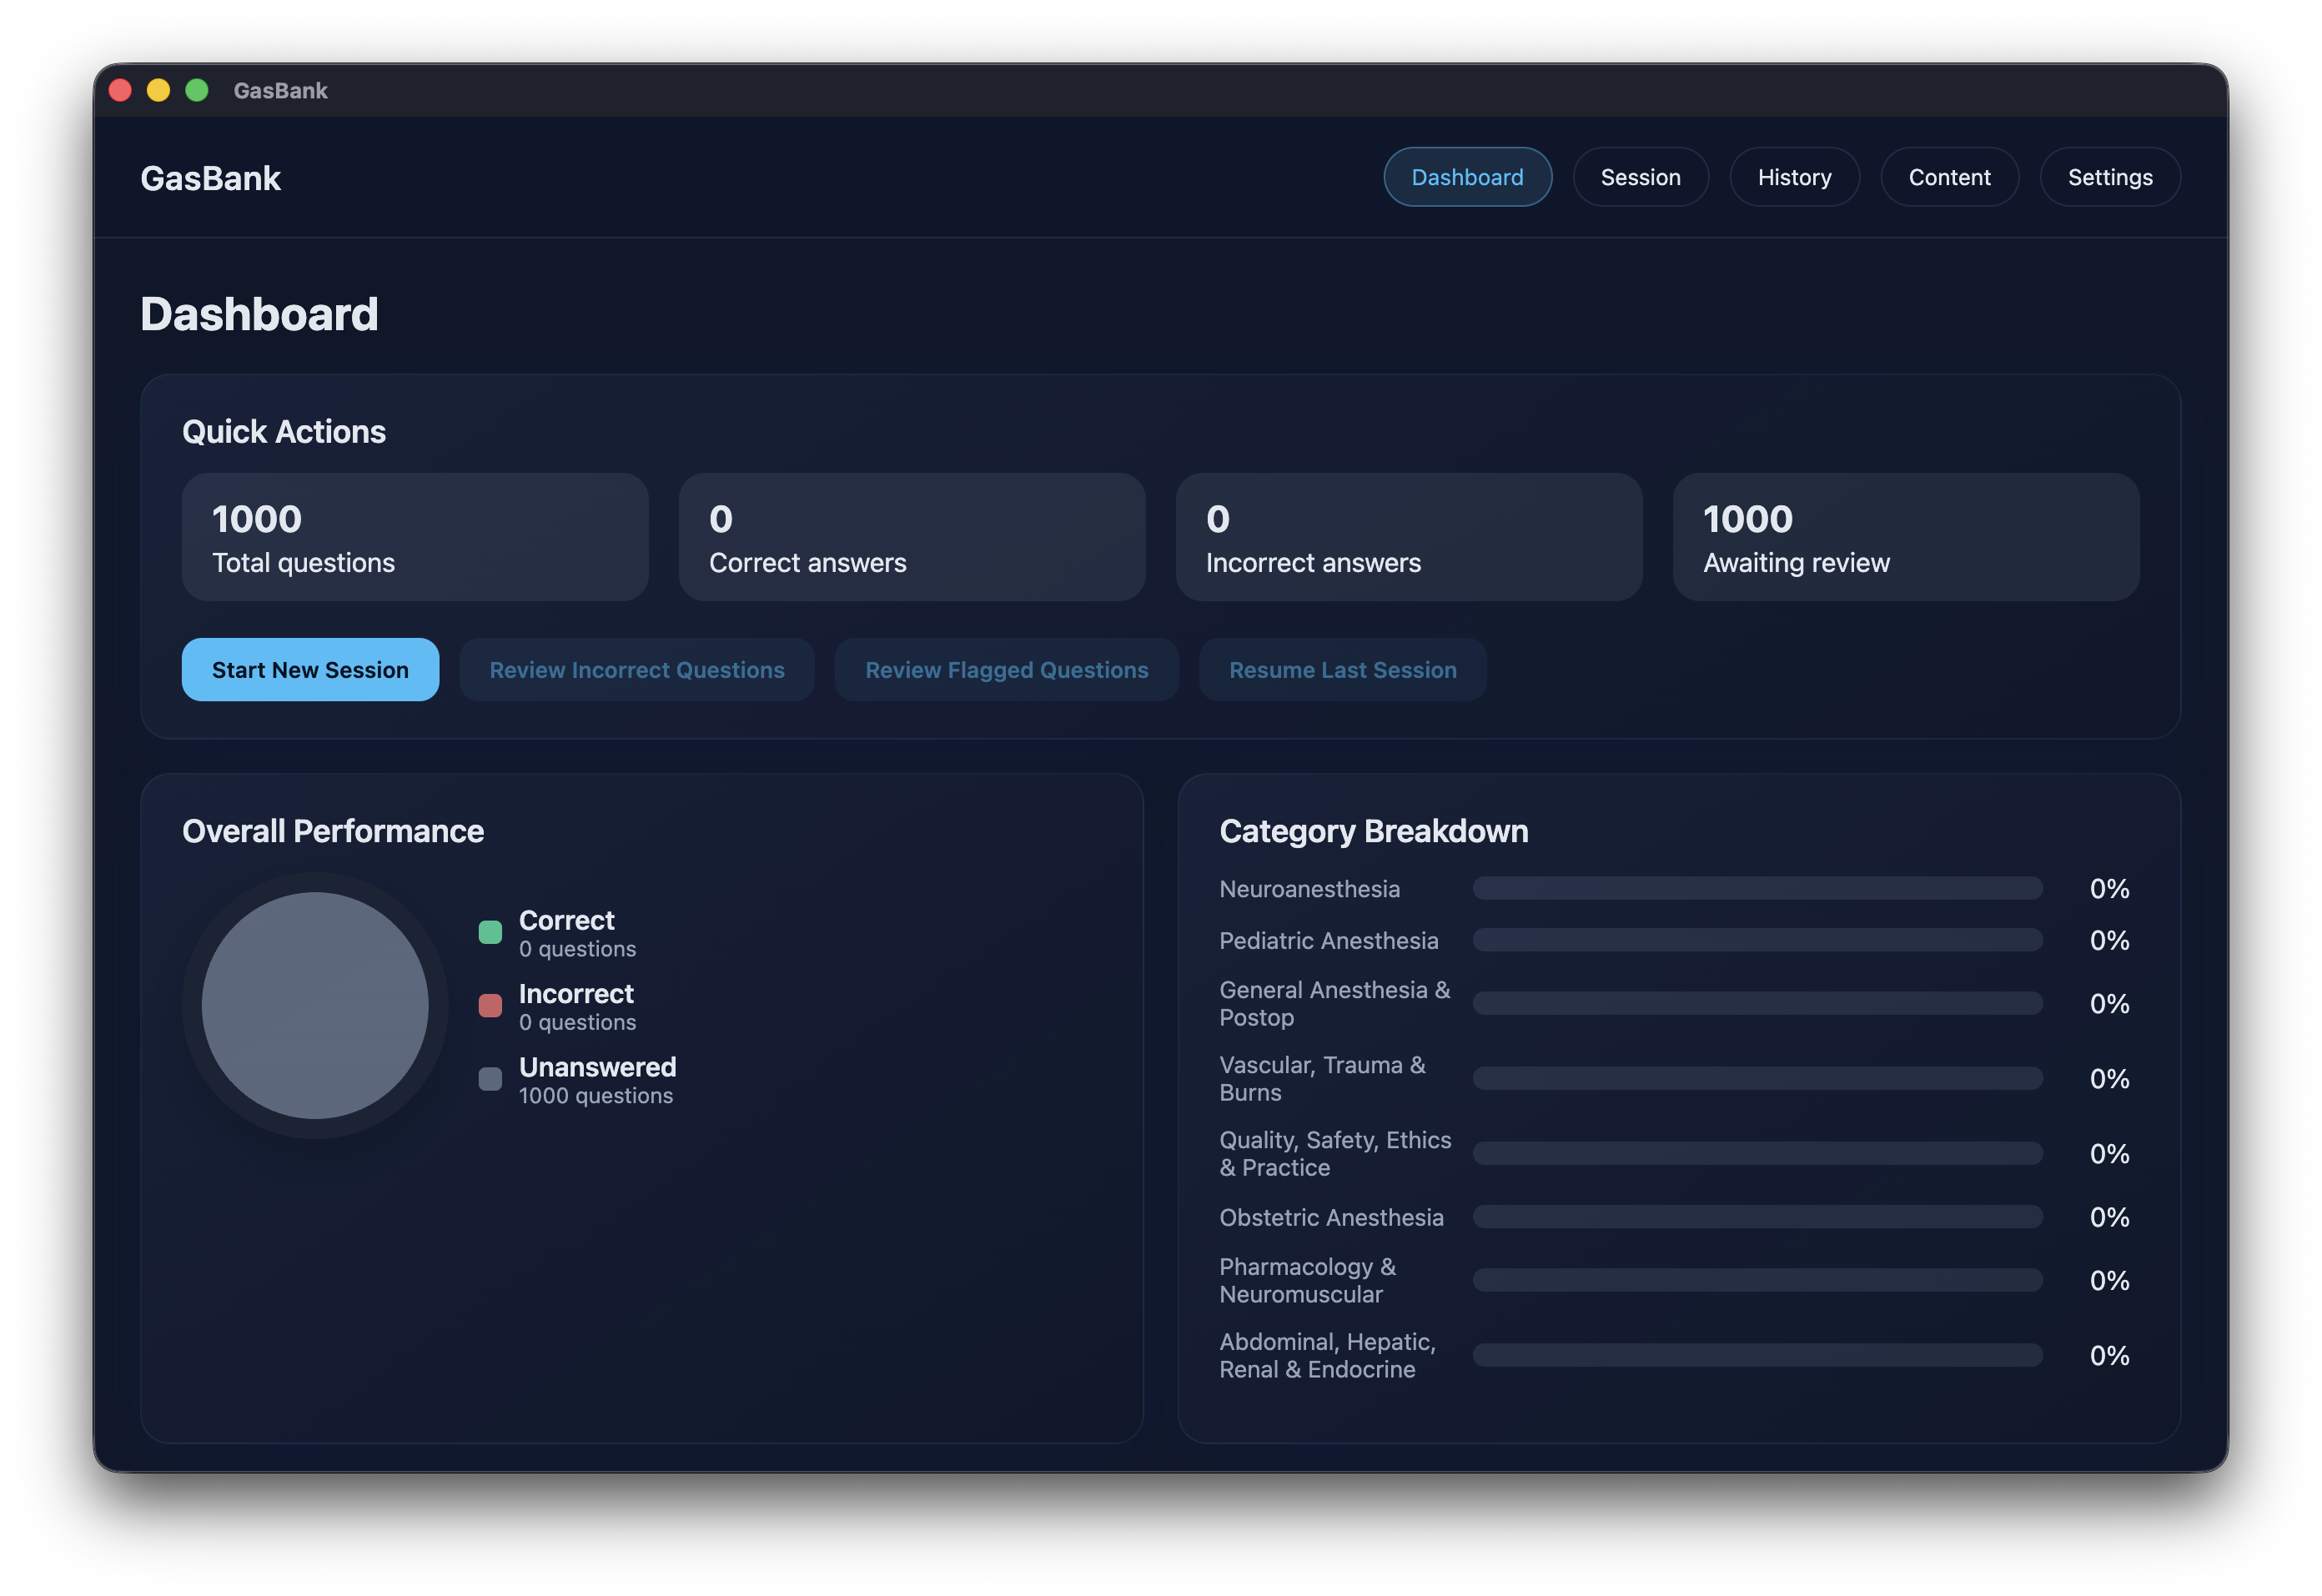Click the Total questions stat card
Image resolution: width=2322 pixels, height=1596 pixels.
click(x=415, y=537)
